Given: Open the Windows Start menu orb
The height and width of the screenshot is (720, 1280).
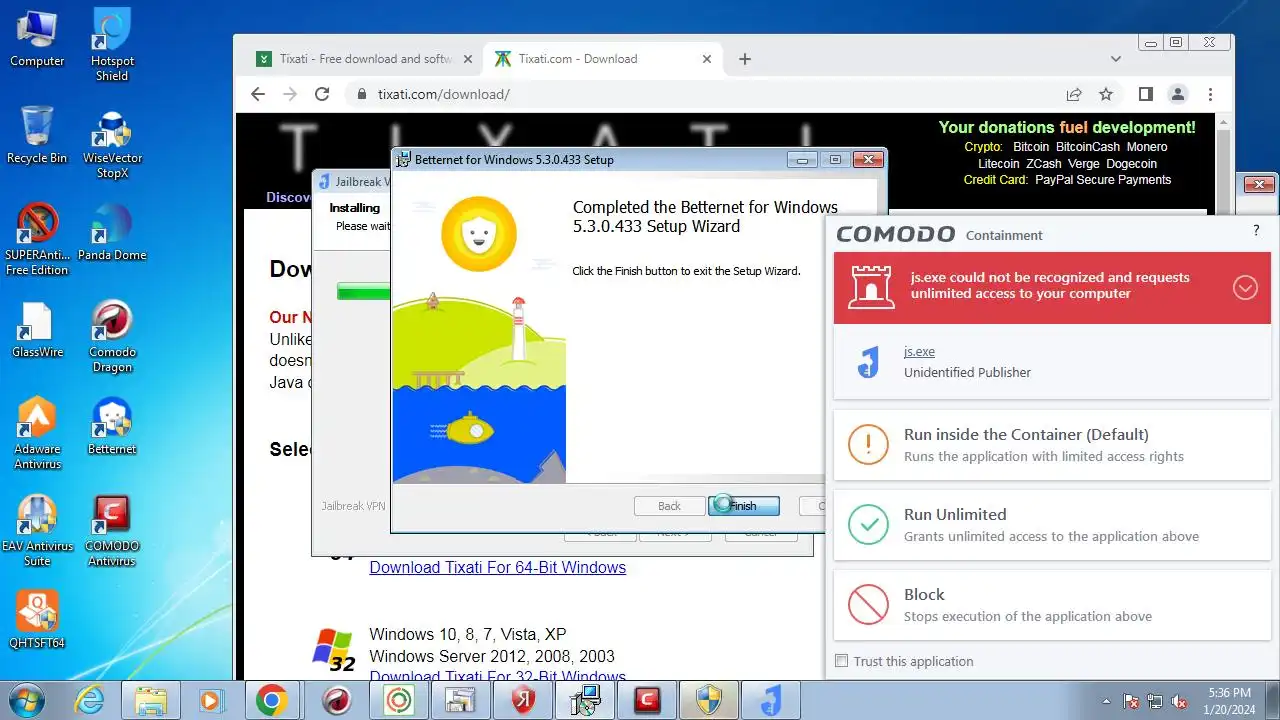Looking at the screenshot, I should [27, 700].
